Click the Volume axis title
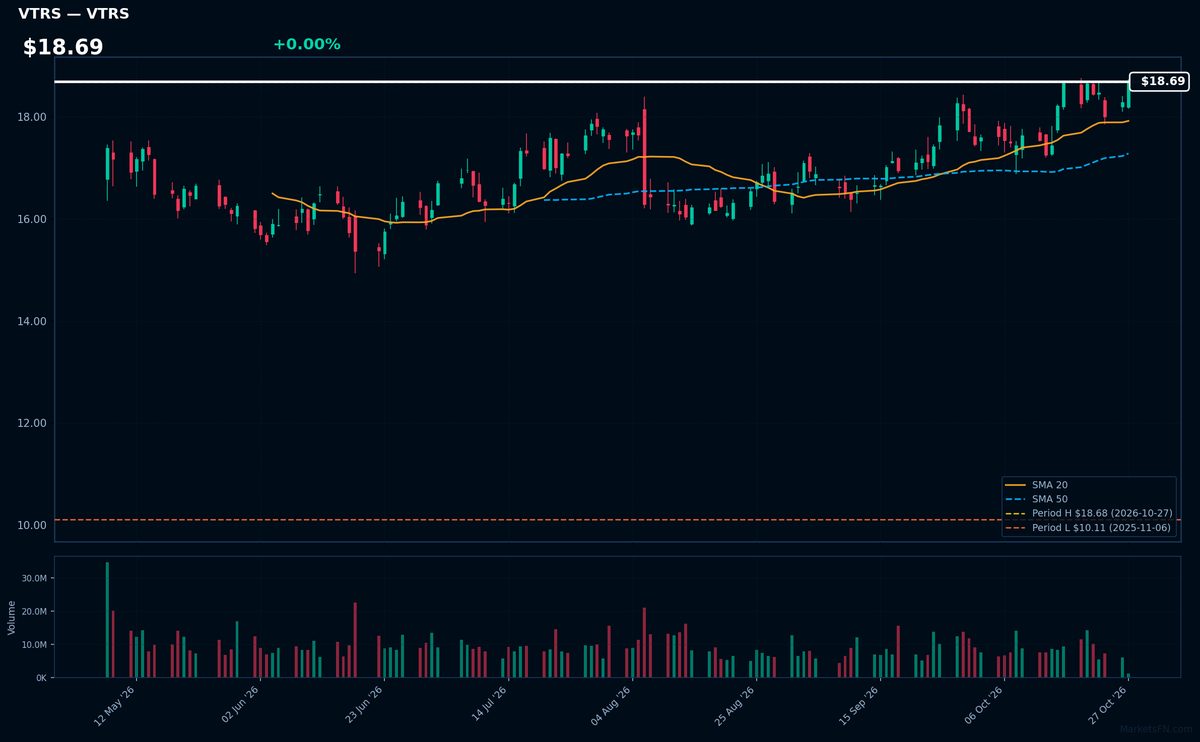Viewport: 1200px width, 742px height. tap(12, 617)
